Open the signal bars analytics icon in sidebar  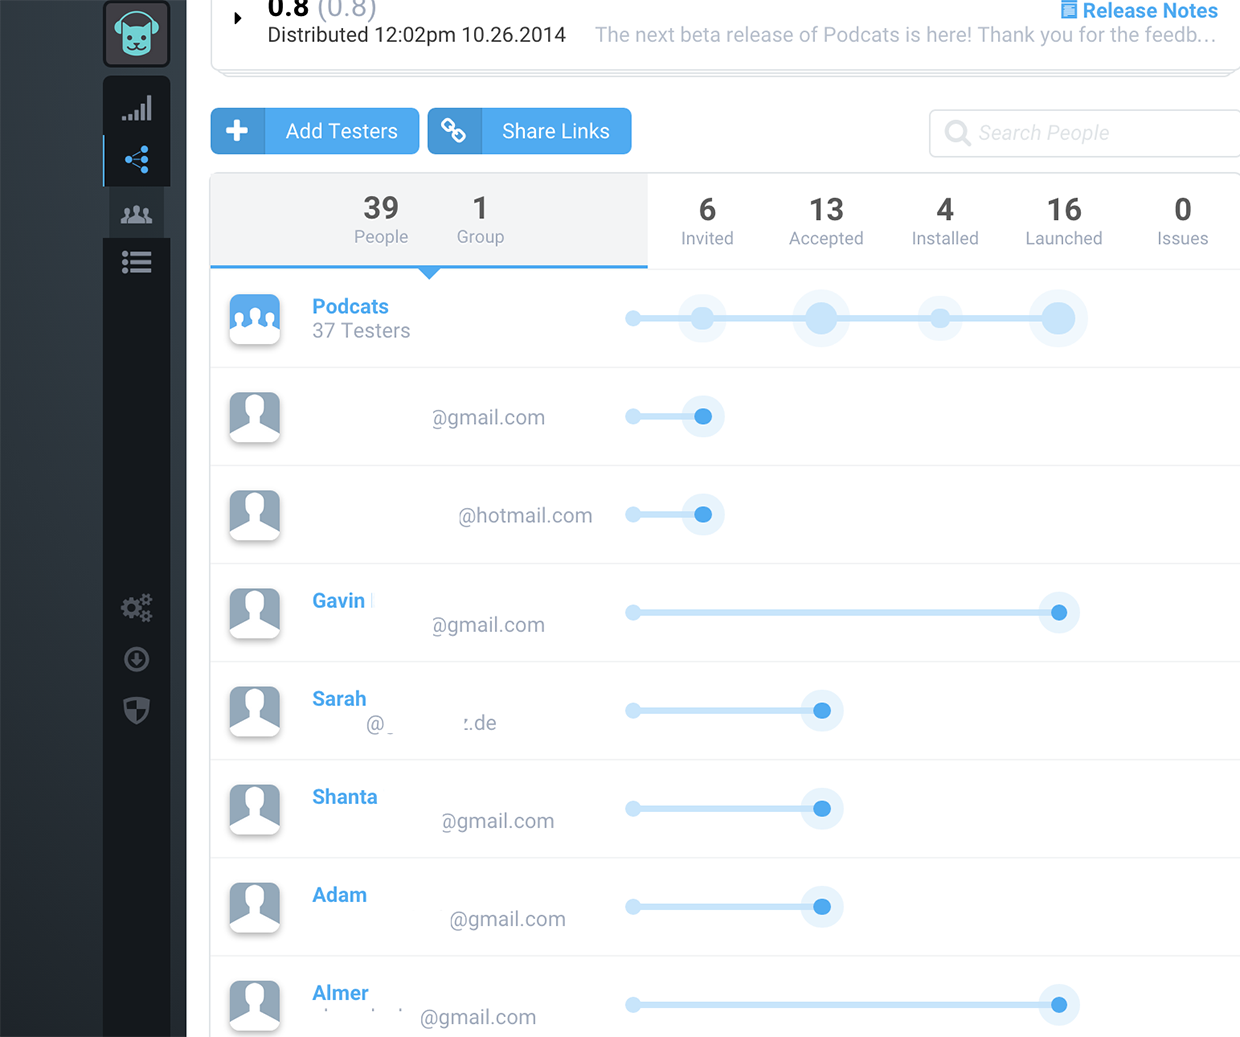point(137,108)
